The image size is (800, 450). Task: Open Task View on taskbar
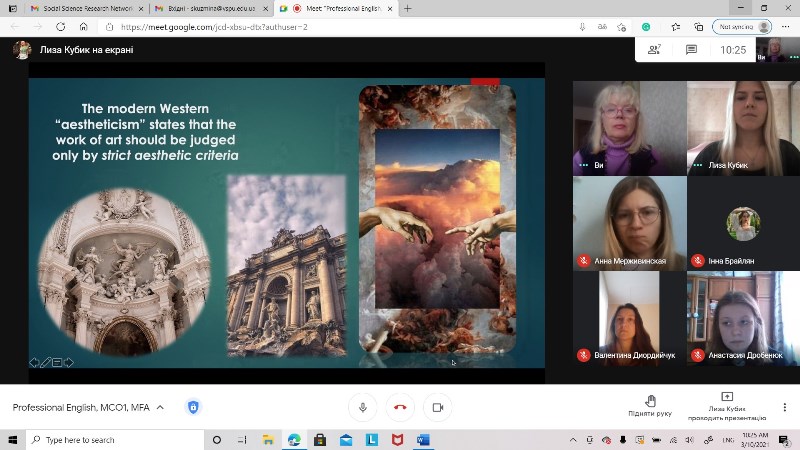[242, 440]
